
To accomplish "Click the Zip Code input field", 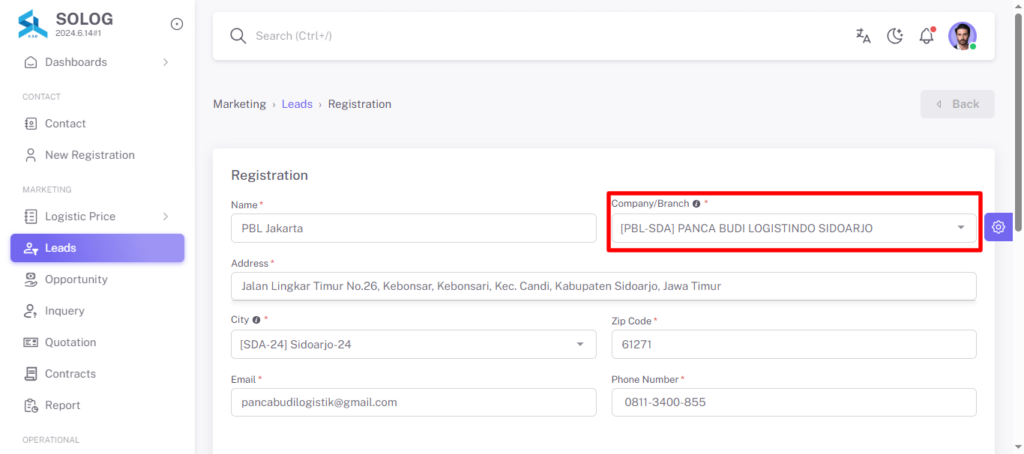I will [794, 344].
